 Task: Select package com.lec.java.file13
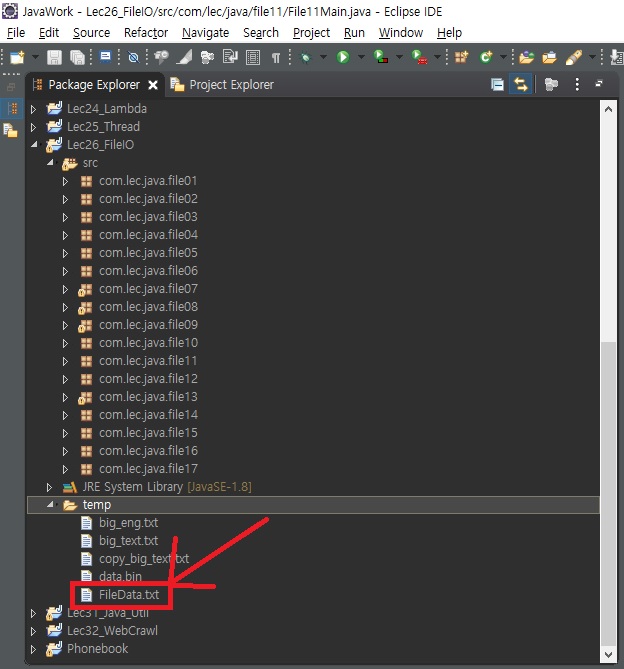click(x=148, y=397)
